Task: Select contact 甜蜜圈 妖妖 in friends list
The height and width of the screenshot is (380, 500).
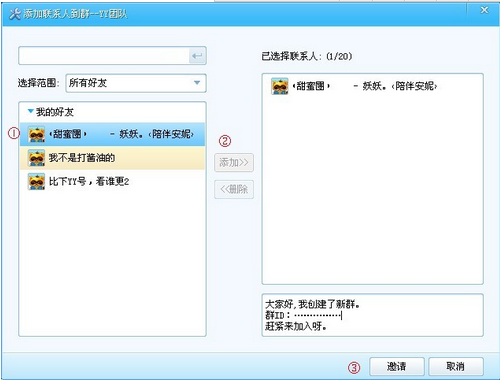Action: click(112, 134)
